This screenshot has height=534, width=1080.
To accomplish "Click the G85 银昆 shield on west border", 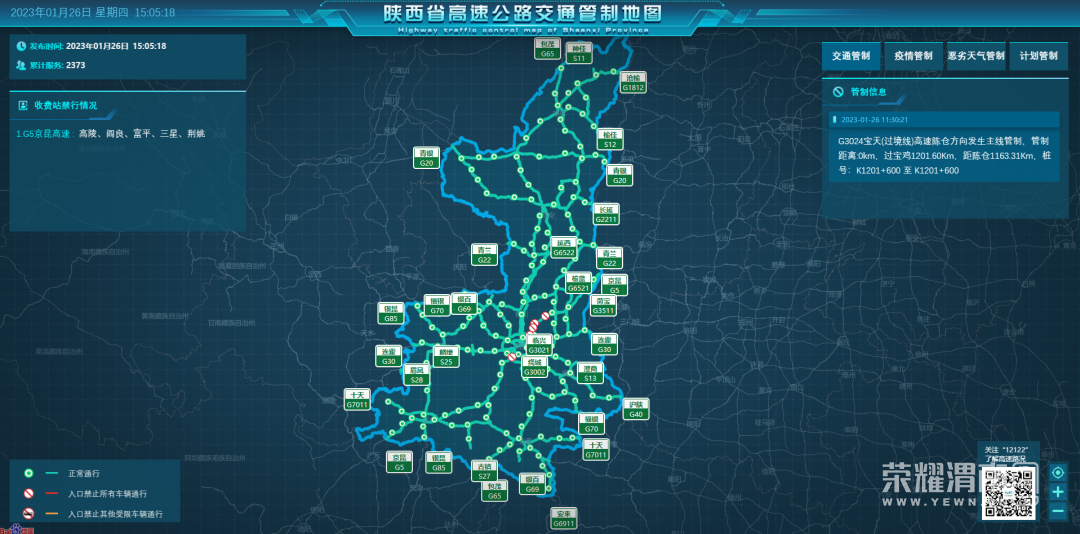I will [x=391, y=314].
